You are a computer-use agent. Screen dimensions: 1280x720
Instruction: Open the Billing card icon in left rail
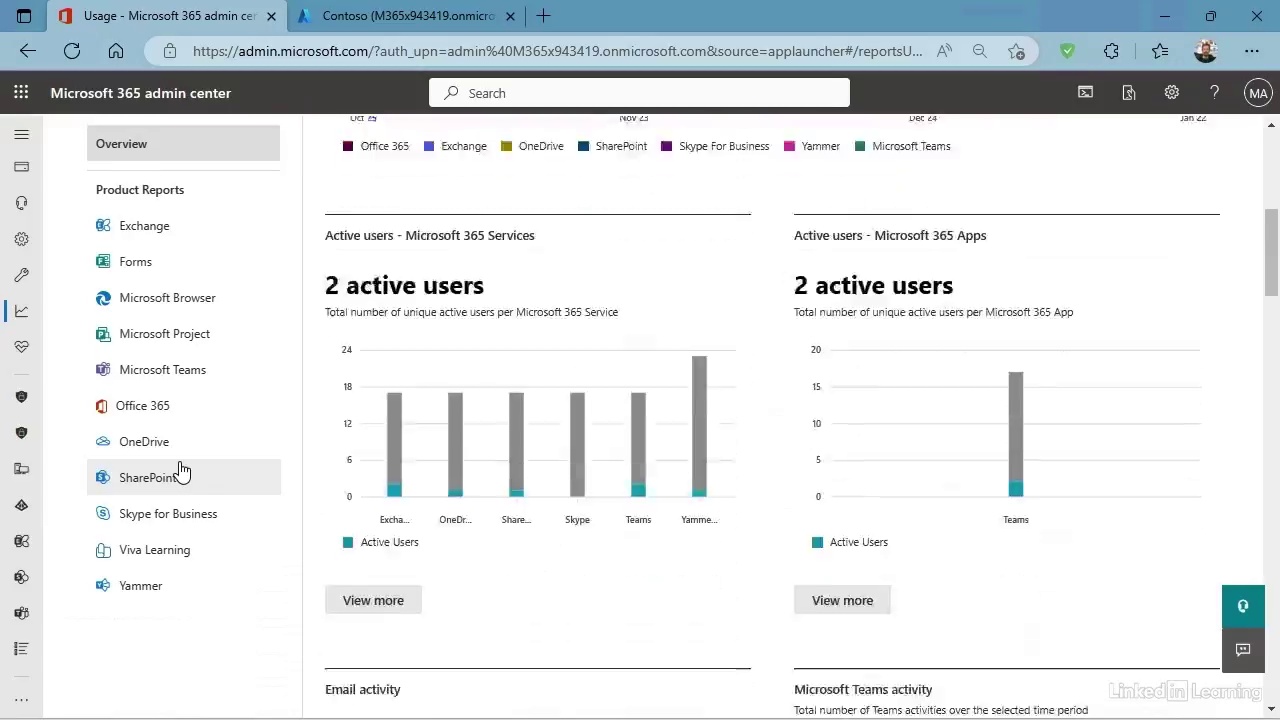(x=21, y=167)
